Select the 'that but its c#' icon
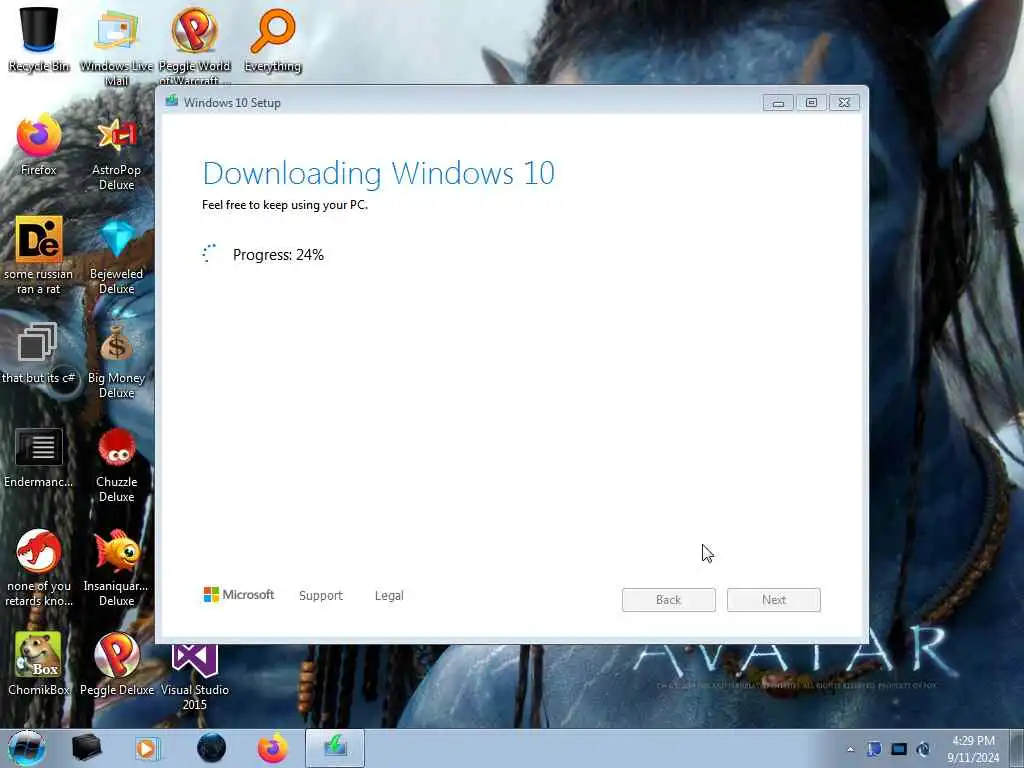Image resolution: width=1024 pixels, height=768 pixels. [39, 353]
